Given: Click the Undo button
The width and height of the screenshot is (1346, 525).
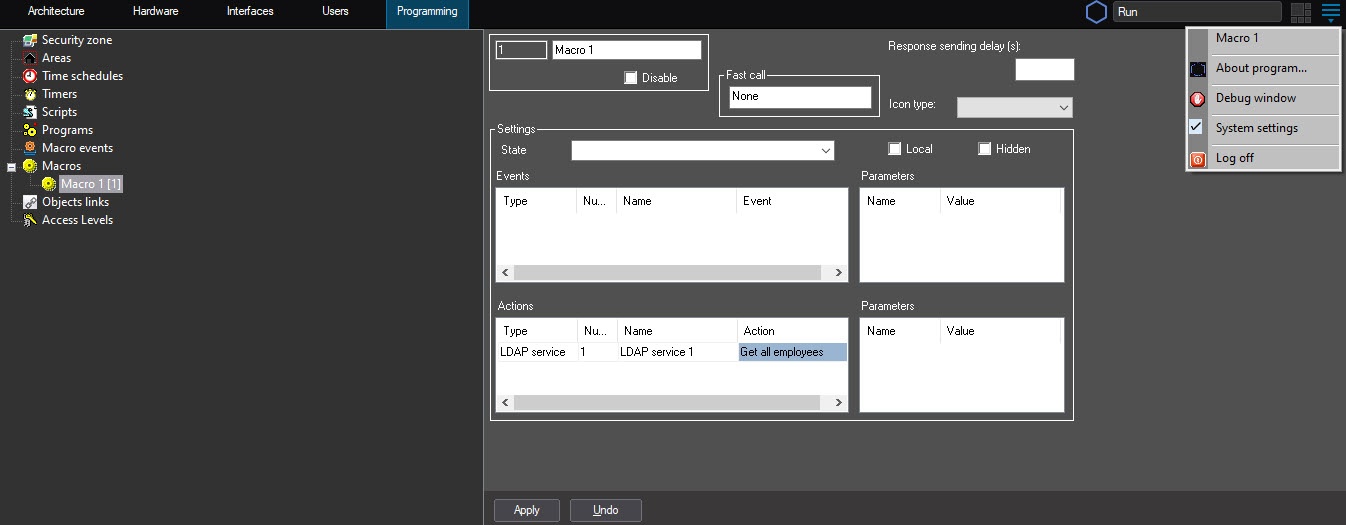Looking at the screenshot, I should tap(605, 510).
